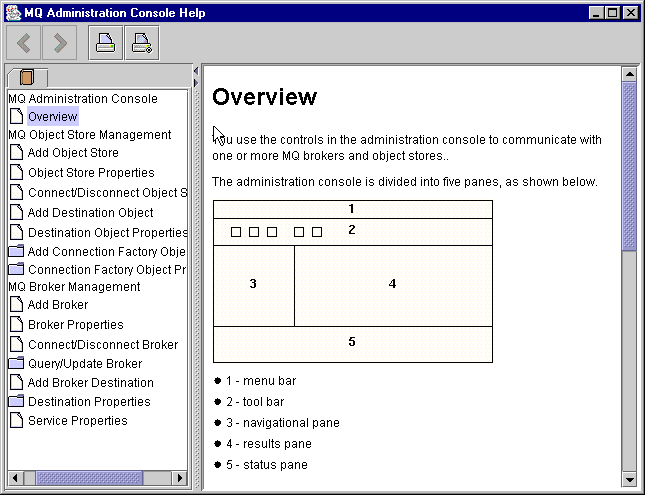Open Page Setup printer icon
Screen dimensions: 645x495
(x=142, y=43)
